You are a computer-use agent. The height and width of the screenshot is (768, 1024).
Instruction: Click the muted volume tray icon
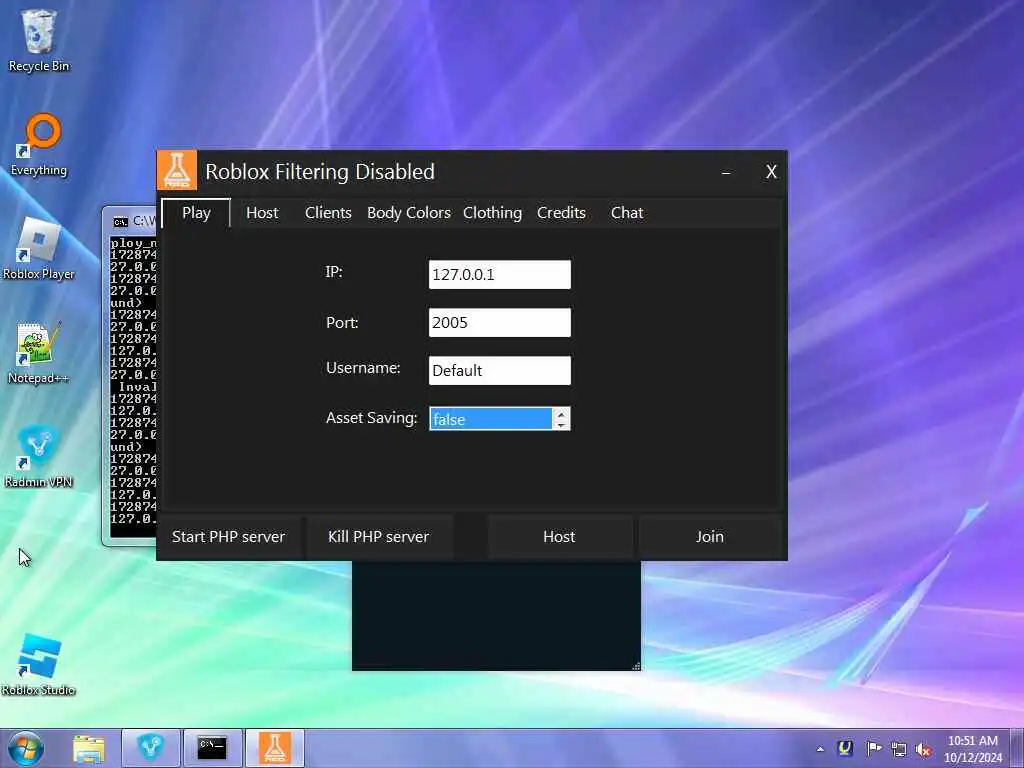pyautogui.click(x=924, y=749)
